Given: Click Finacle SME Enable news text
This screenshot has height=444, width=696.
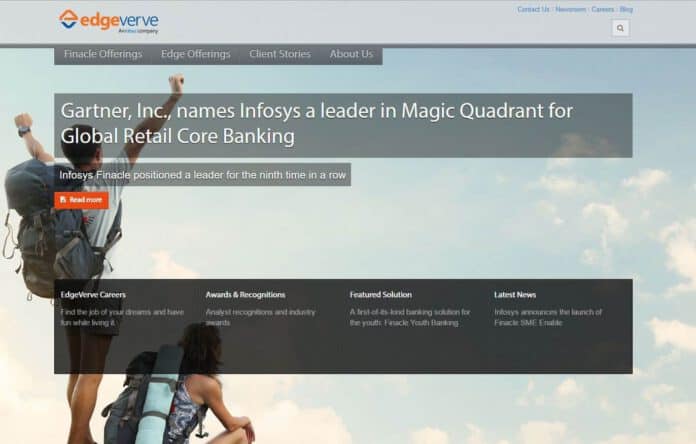Looking at the screenshot, I should pyautogui.click(x=548, y=317).
